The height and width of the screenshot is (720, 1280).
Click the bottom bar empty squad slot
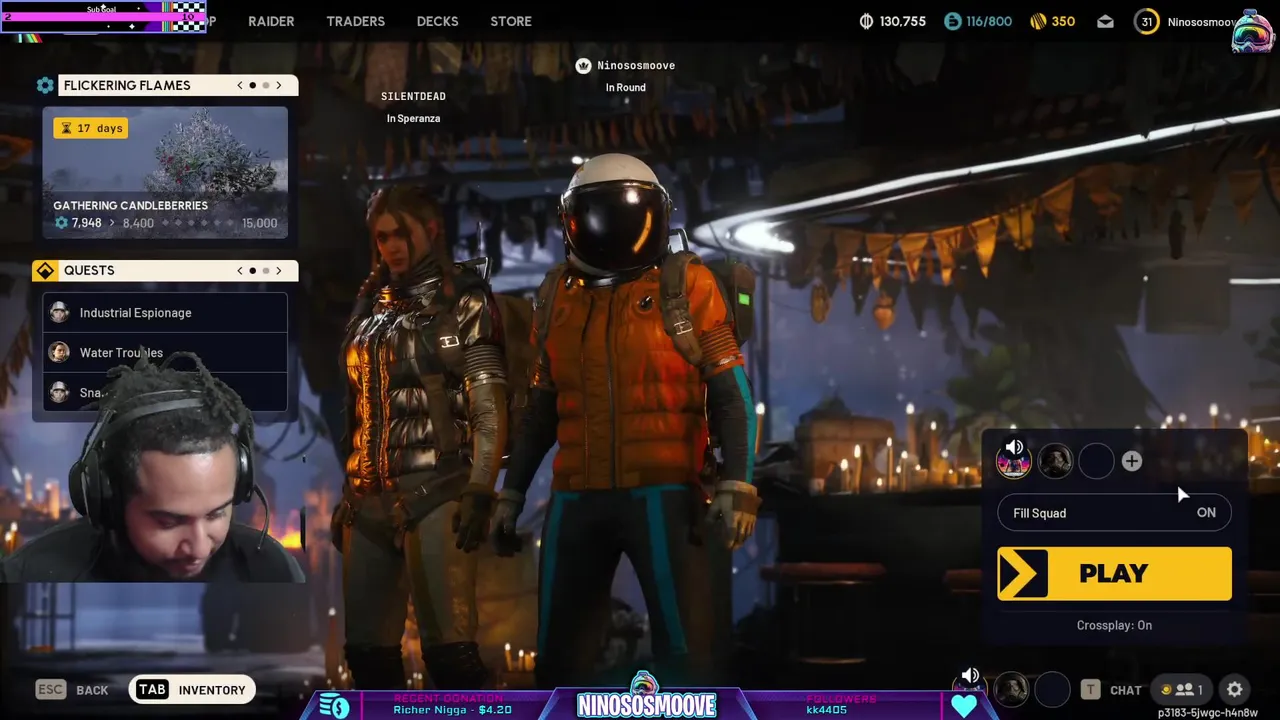click(1053, 689)
